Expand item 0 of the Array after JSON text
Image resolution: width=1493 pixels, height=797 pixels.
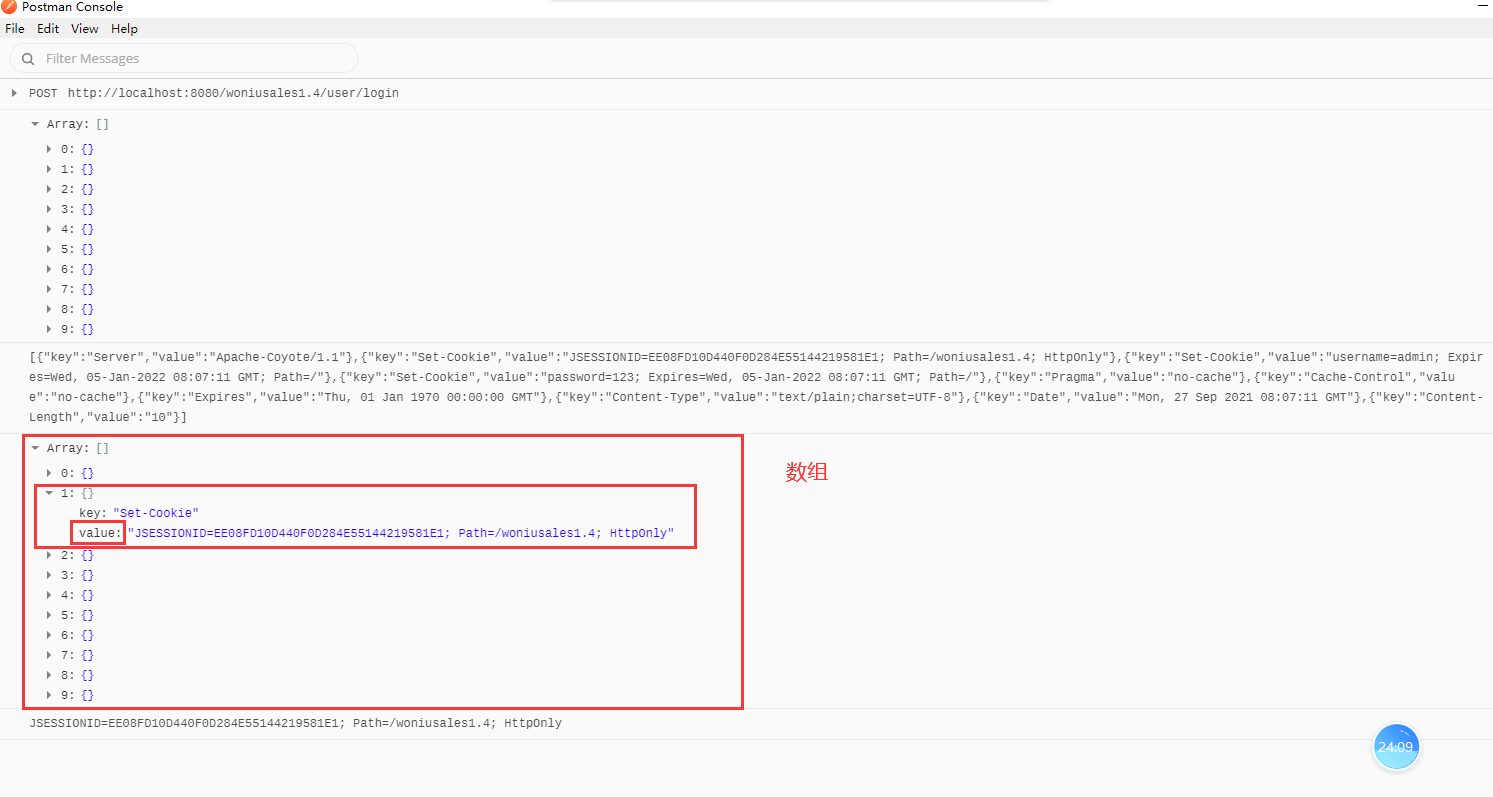49,473
